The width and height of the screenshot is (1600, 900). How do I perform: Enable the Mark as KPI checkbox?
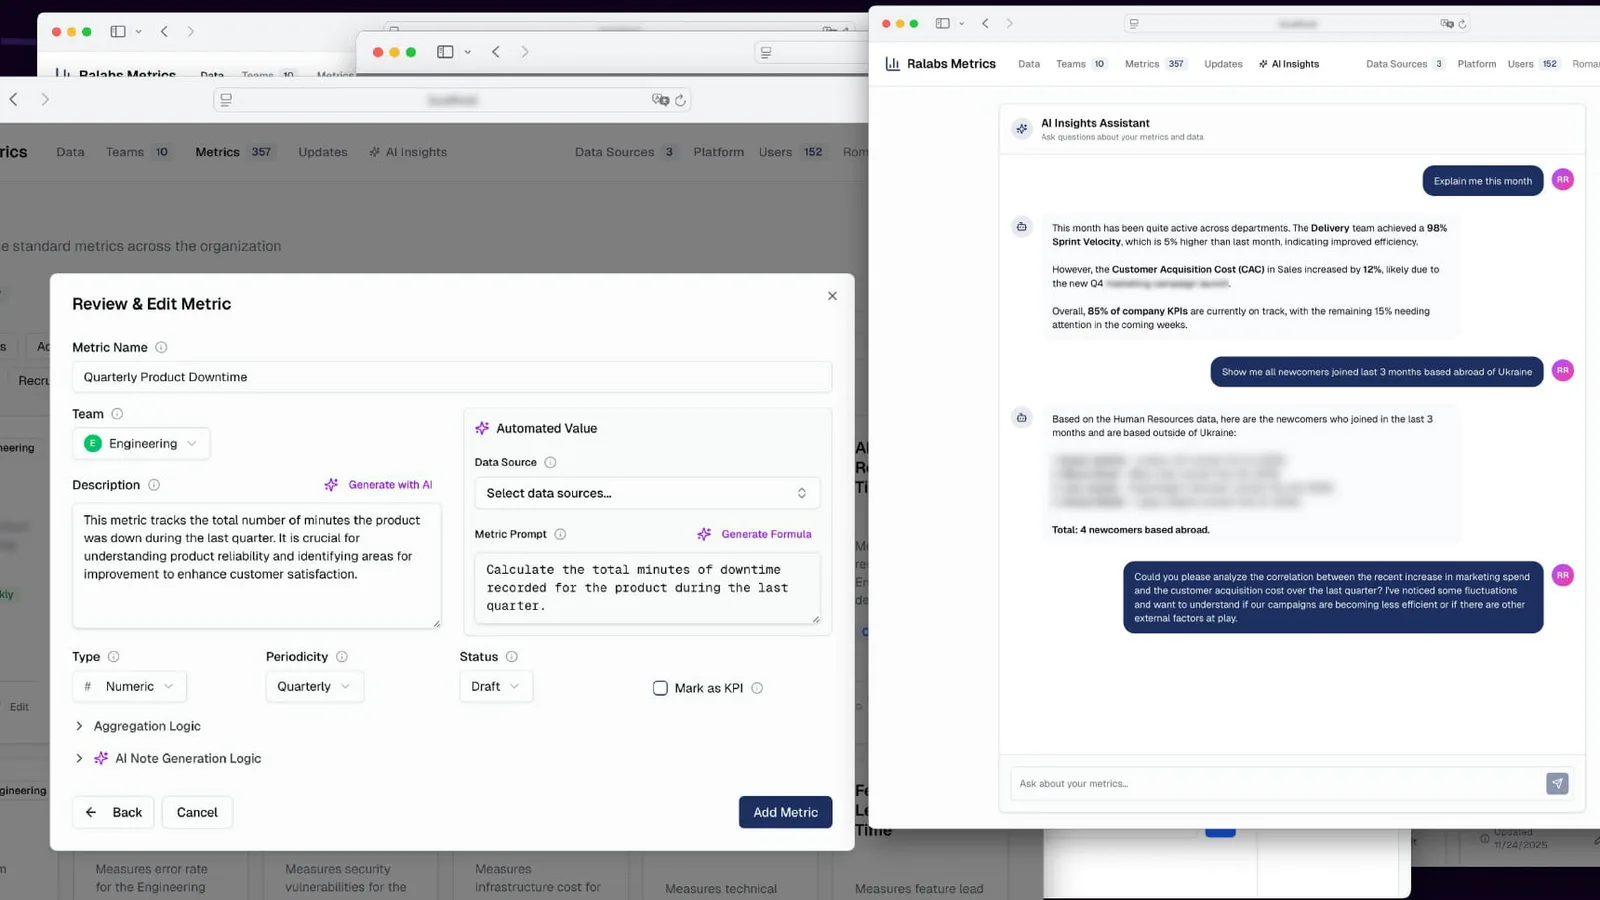click(660, 688)
